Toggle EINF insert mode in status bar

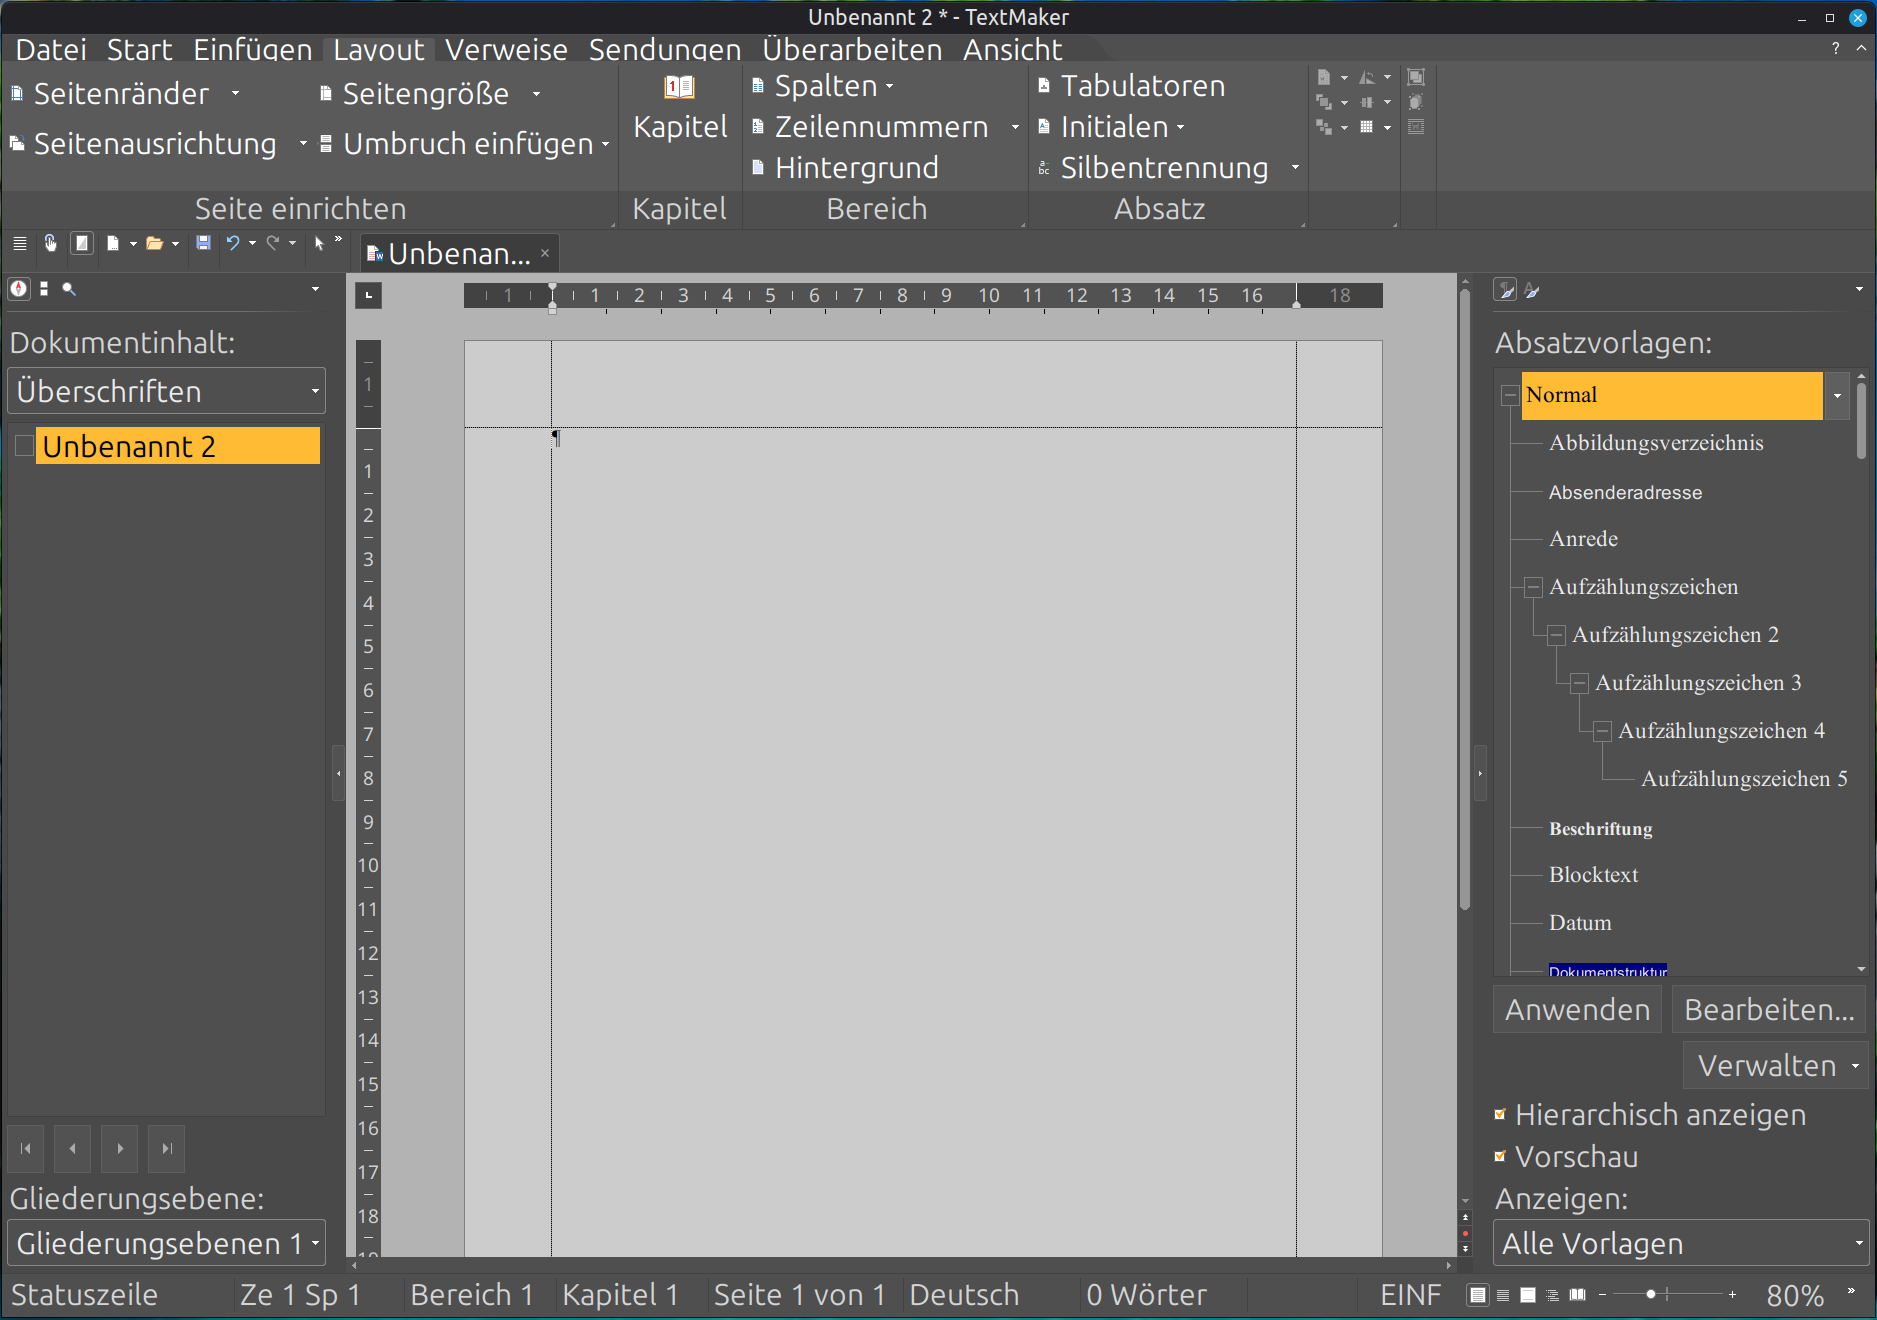pos(1410,1295)
